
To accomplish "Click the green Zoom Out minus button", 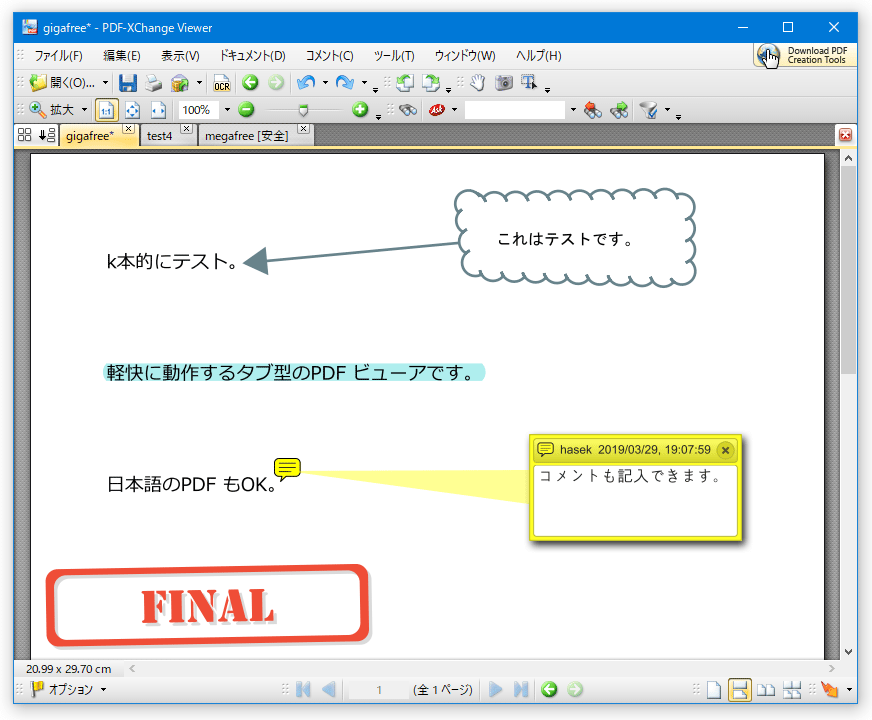I will point(246,110).
